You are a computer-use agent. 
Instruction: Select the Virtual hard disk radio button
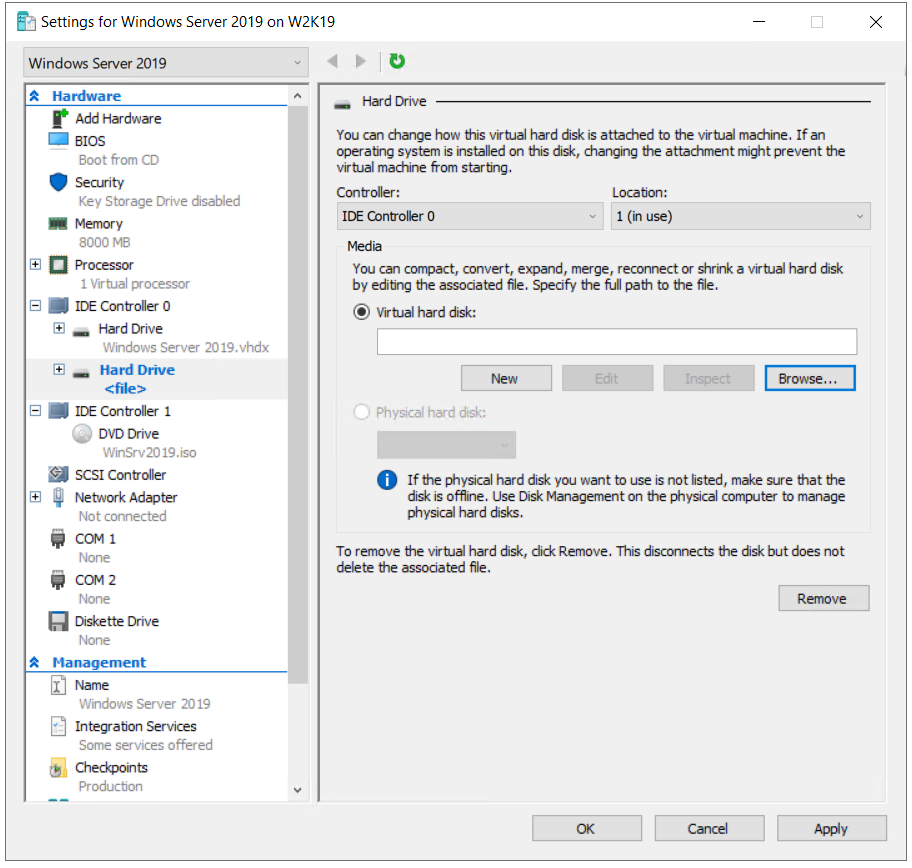[362, 312]
